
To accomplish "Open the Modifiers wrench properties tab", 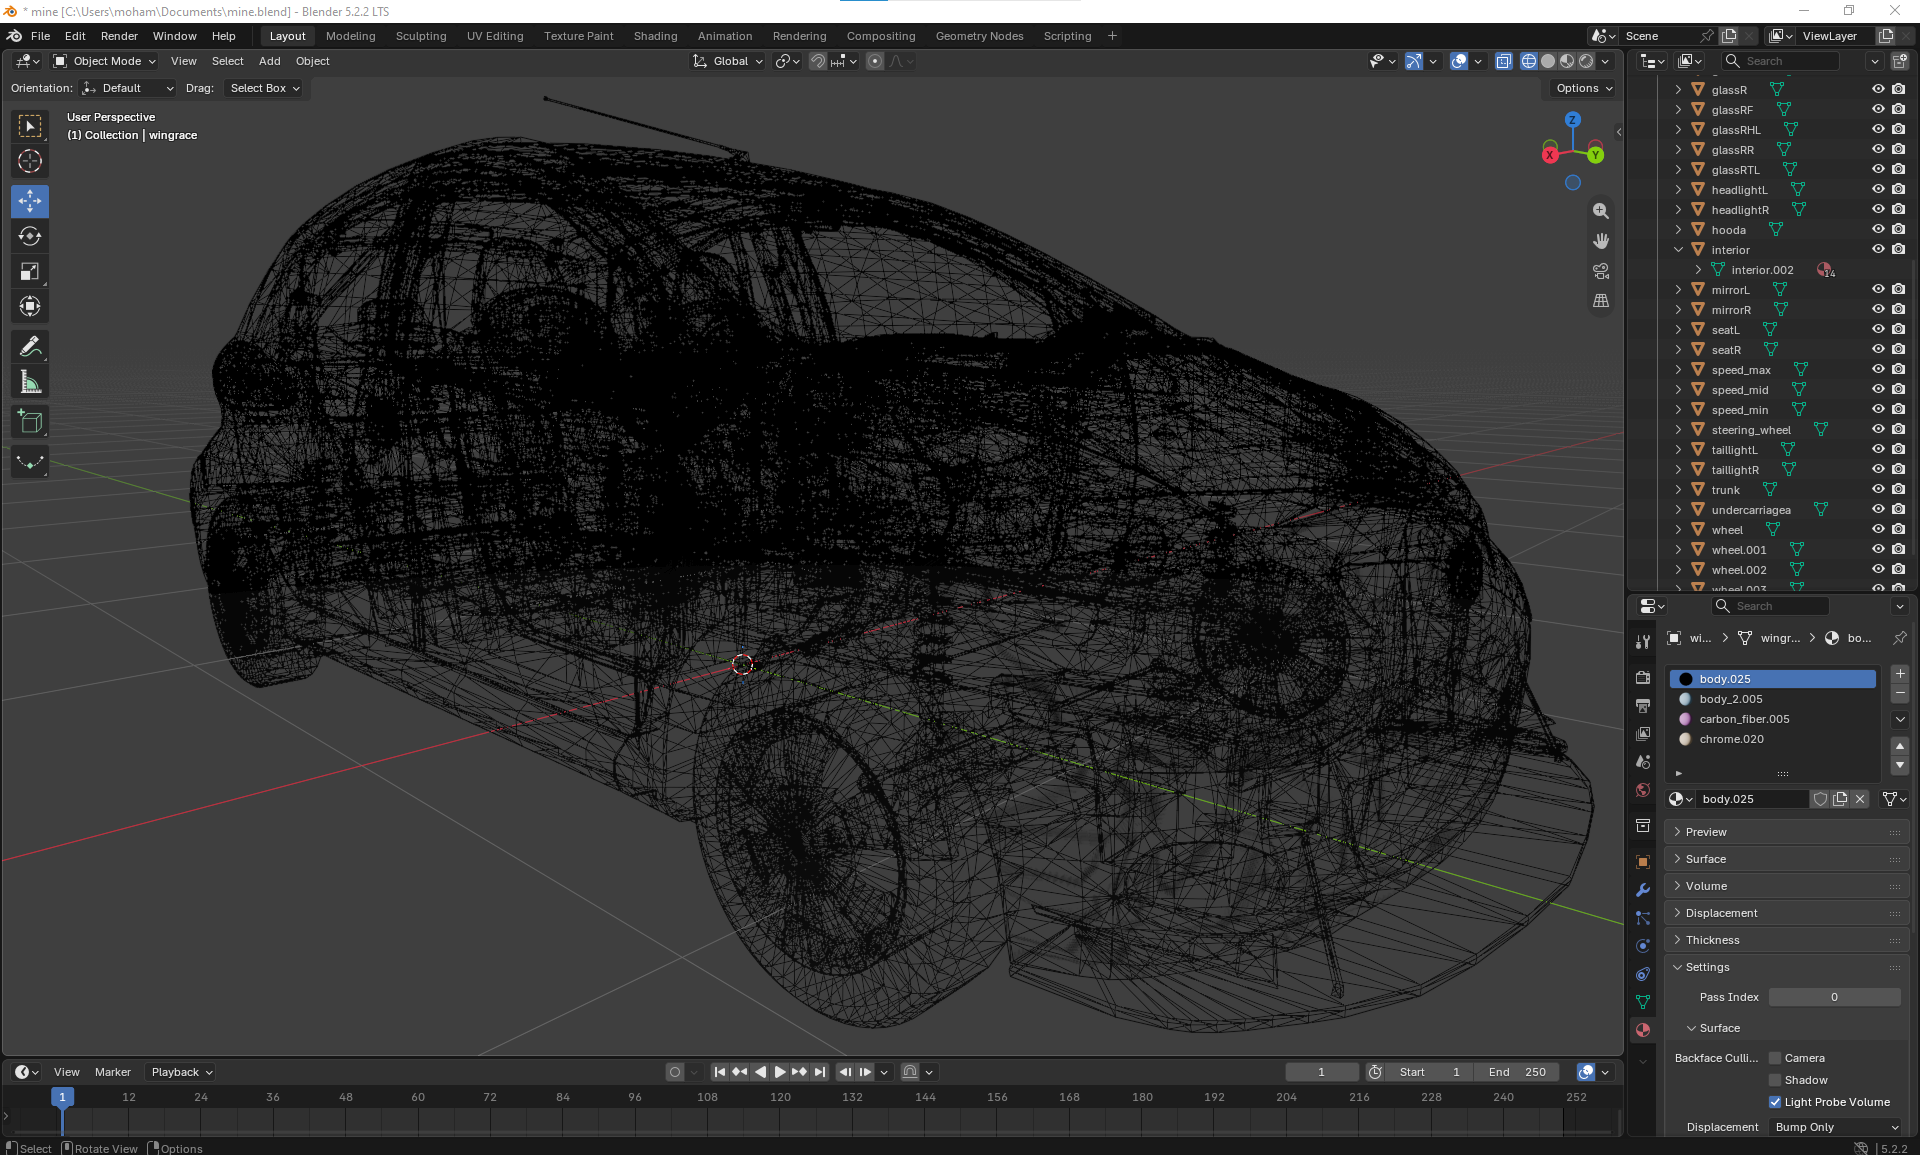I will 1642,890.
